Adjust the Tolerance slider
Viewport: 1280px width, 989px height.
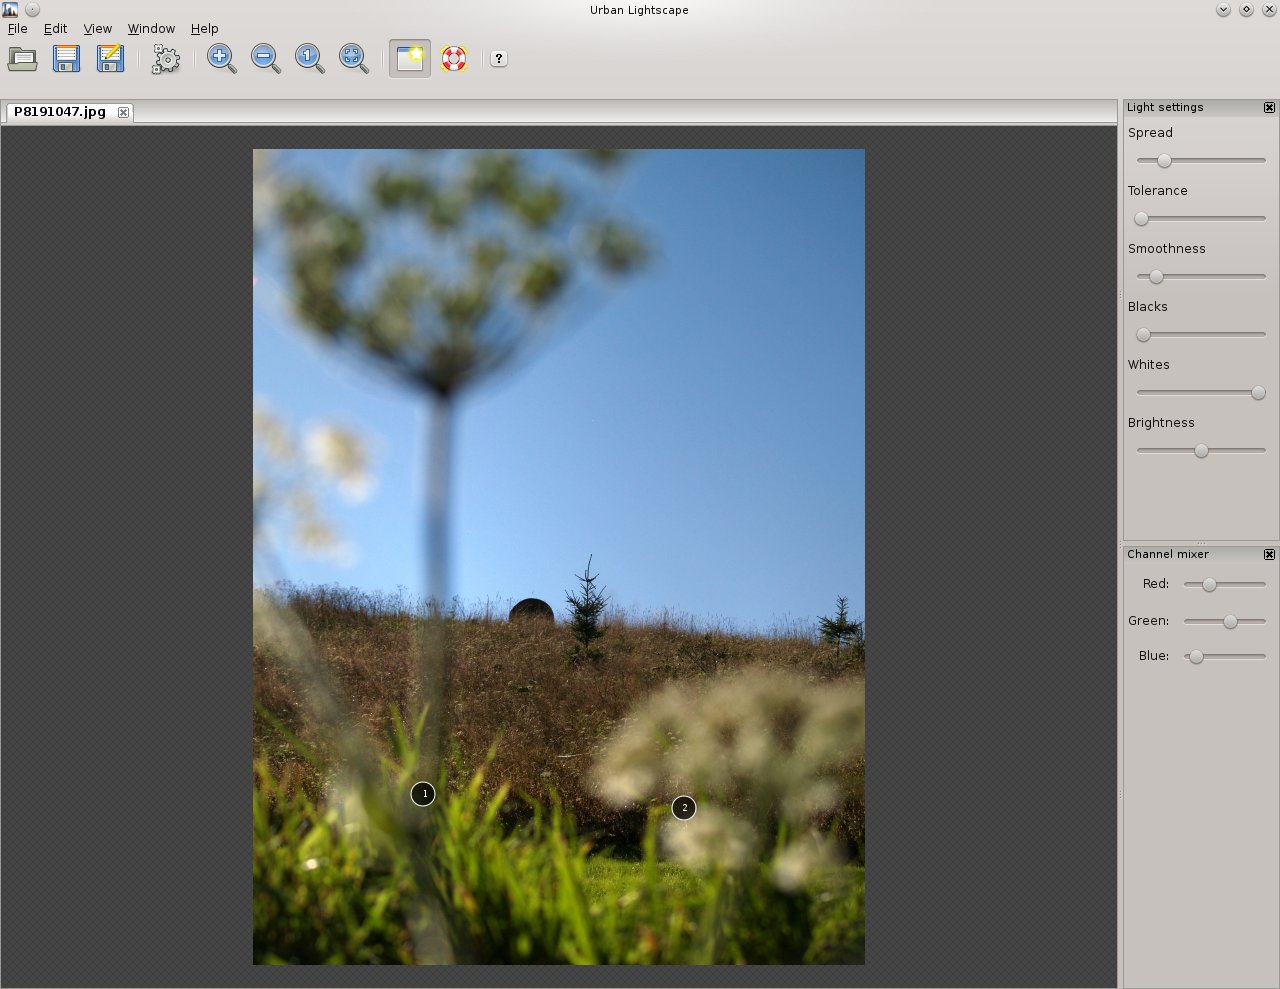(x=1201, y=218)
